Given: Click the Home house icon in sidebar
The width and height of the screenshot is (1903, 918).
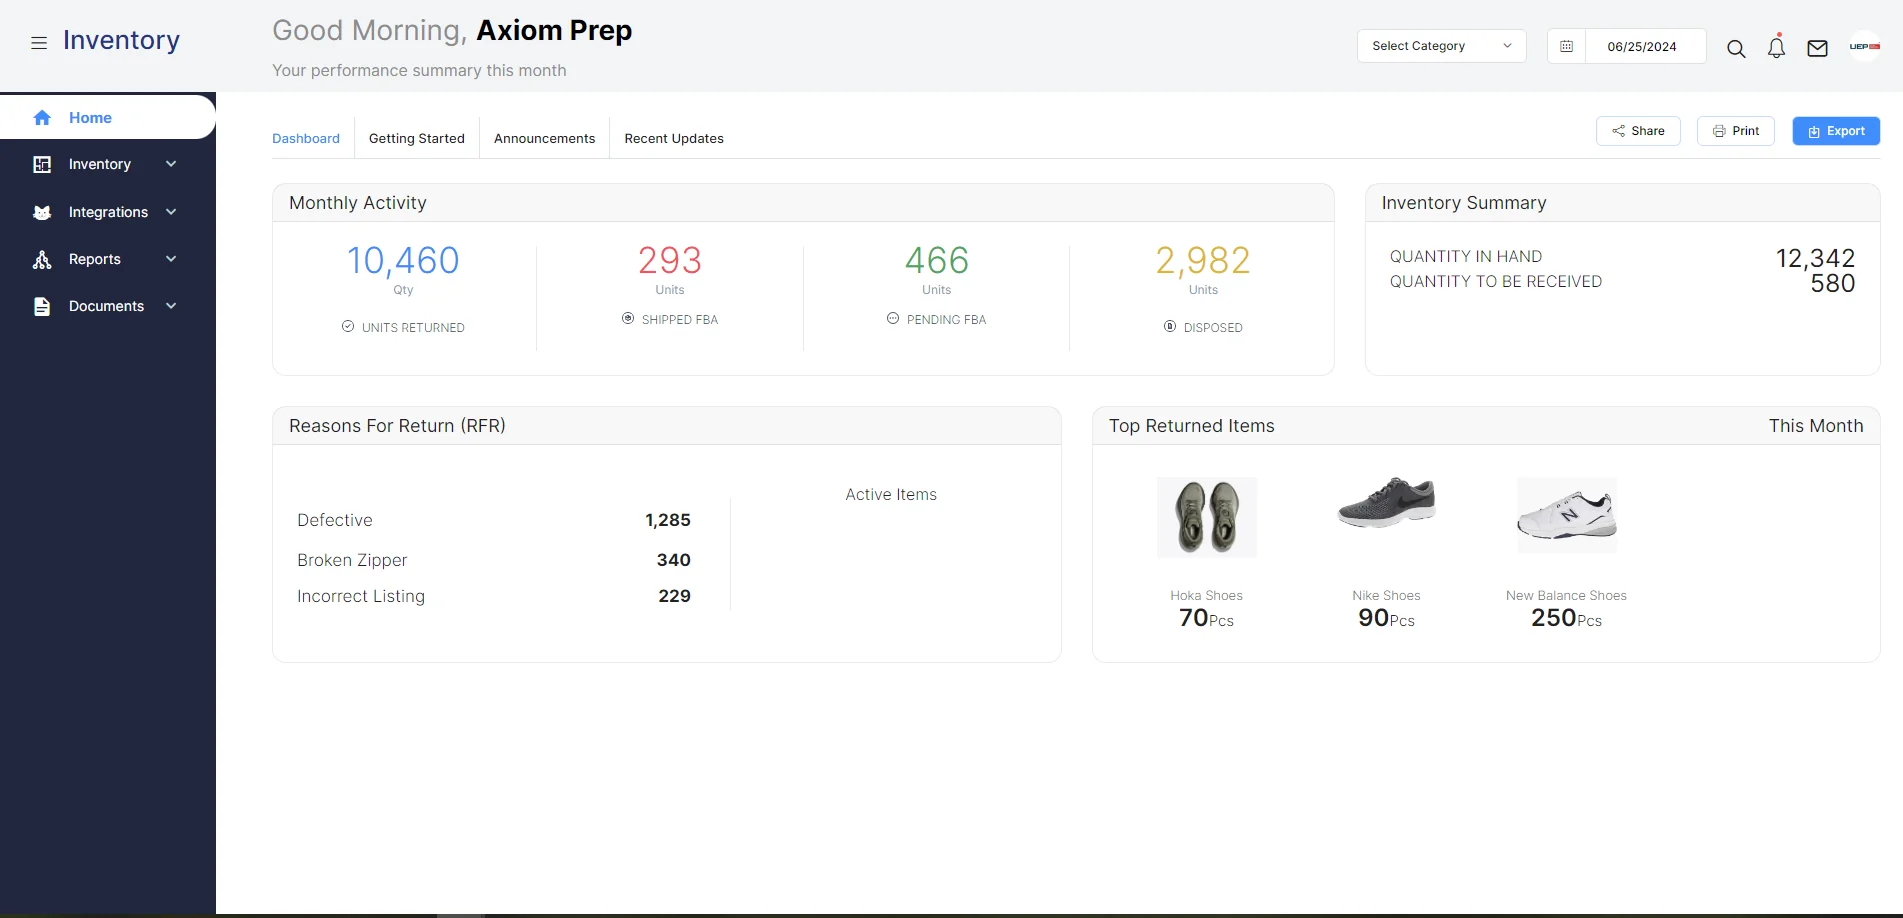Looking at the screenshot, I should (x=42, y=118).
